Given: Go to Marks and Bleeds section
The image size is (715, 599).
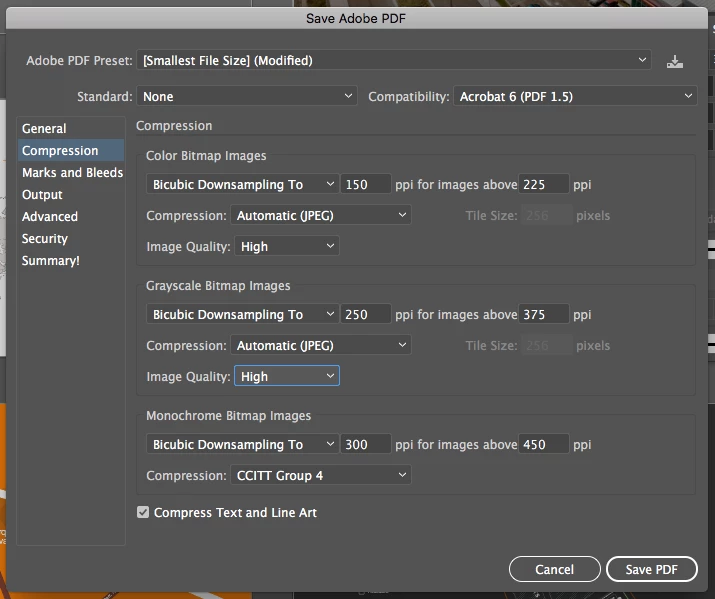Looking at the screenshot, I should [71, 172].
